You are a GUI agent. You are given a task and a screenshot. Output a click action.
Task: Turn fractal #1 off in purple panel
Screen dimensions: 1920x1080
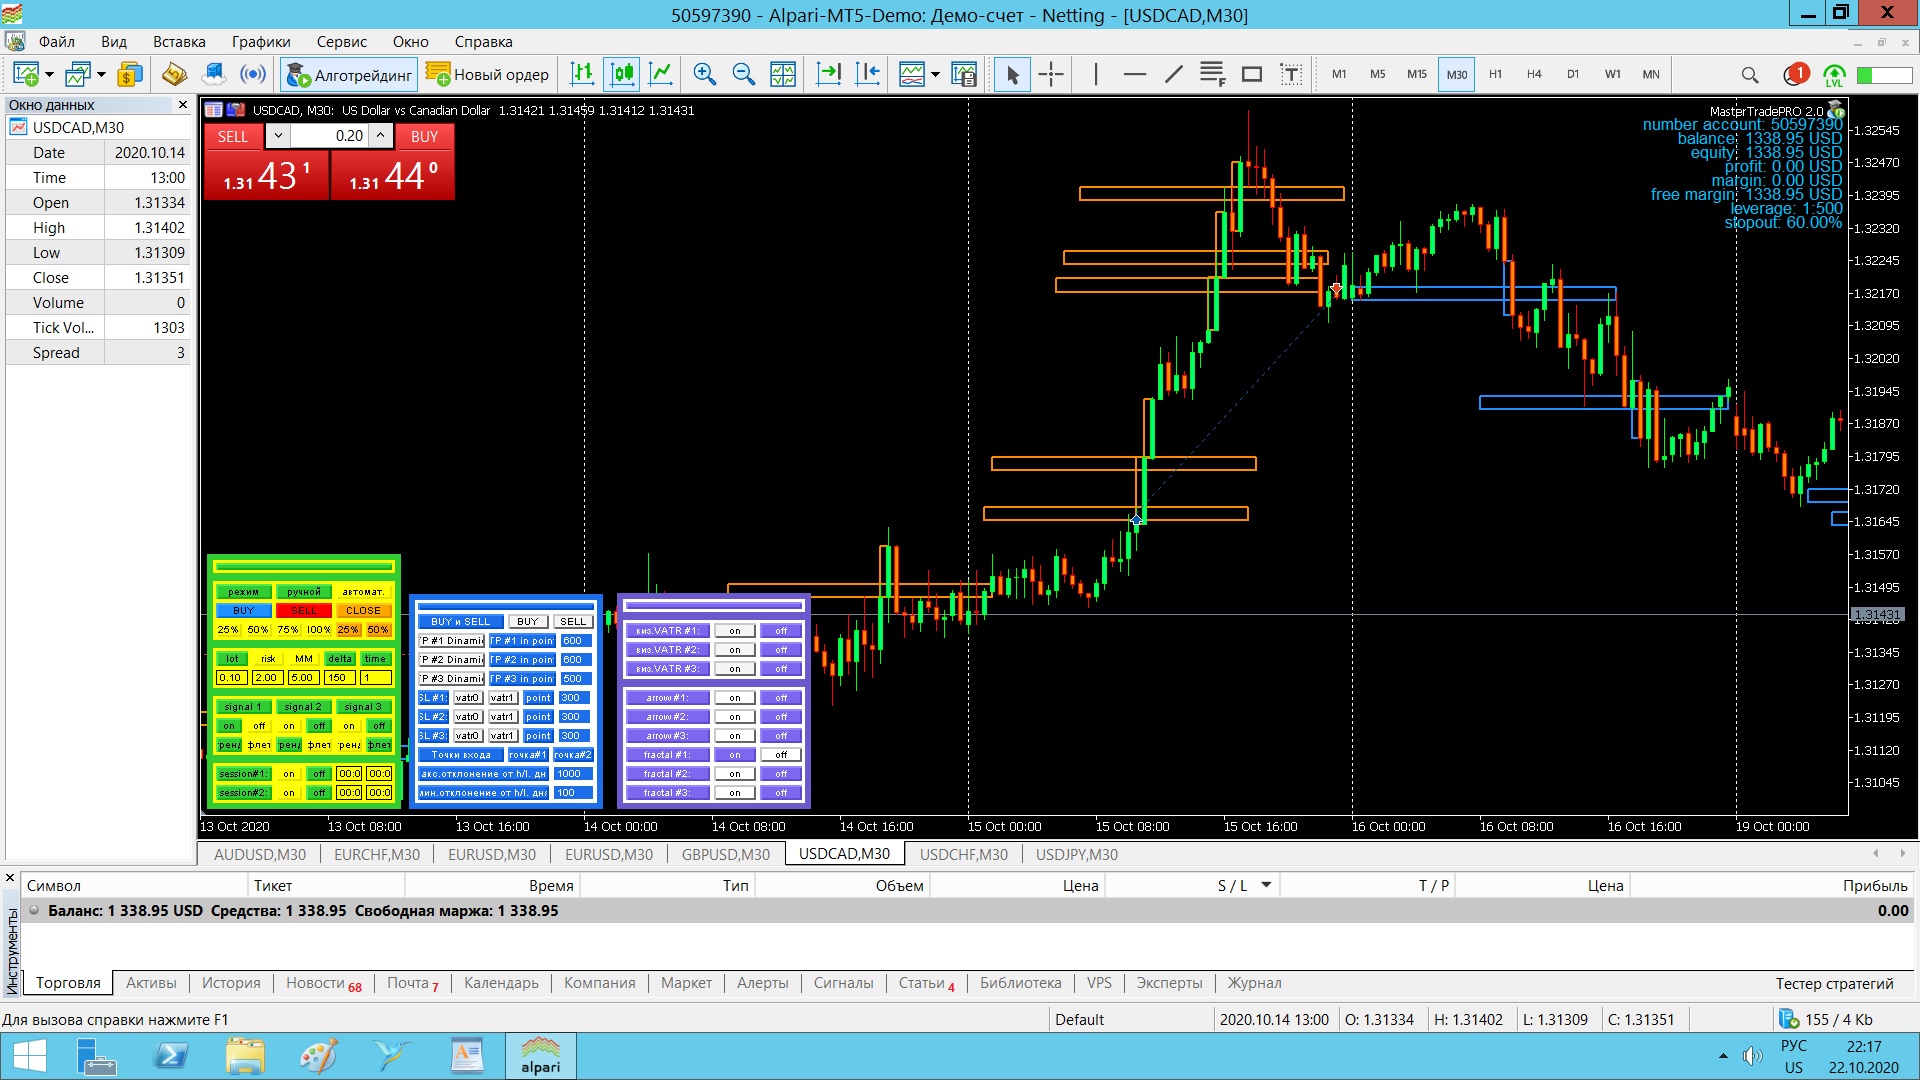[781, 755]
